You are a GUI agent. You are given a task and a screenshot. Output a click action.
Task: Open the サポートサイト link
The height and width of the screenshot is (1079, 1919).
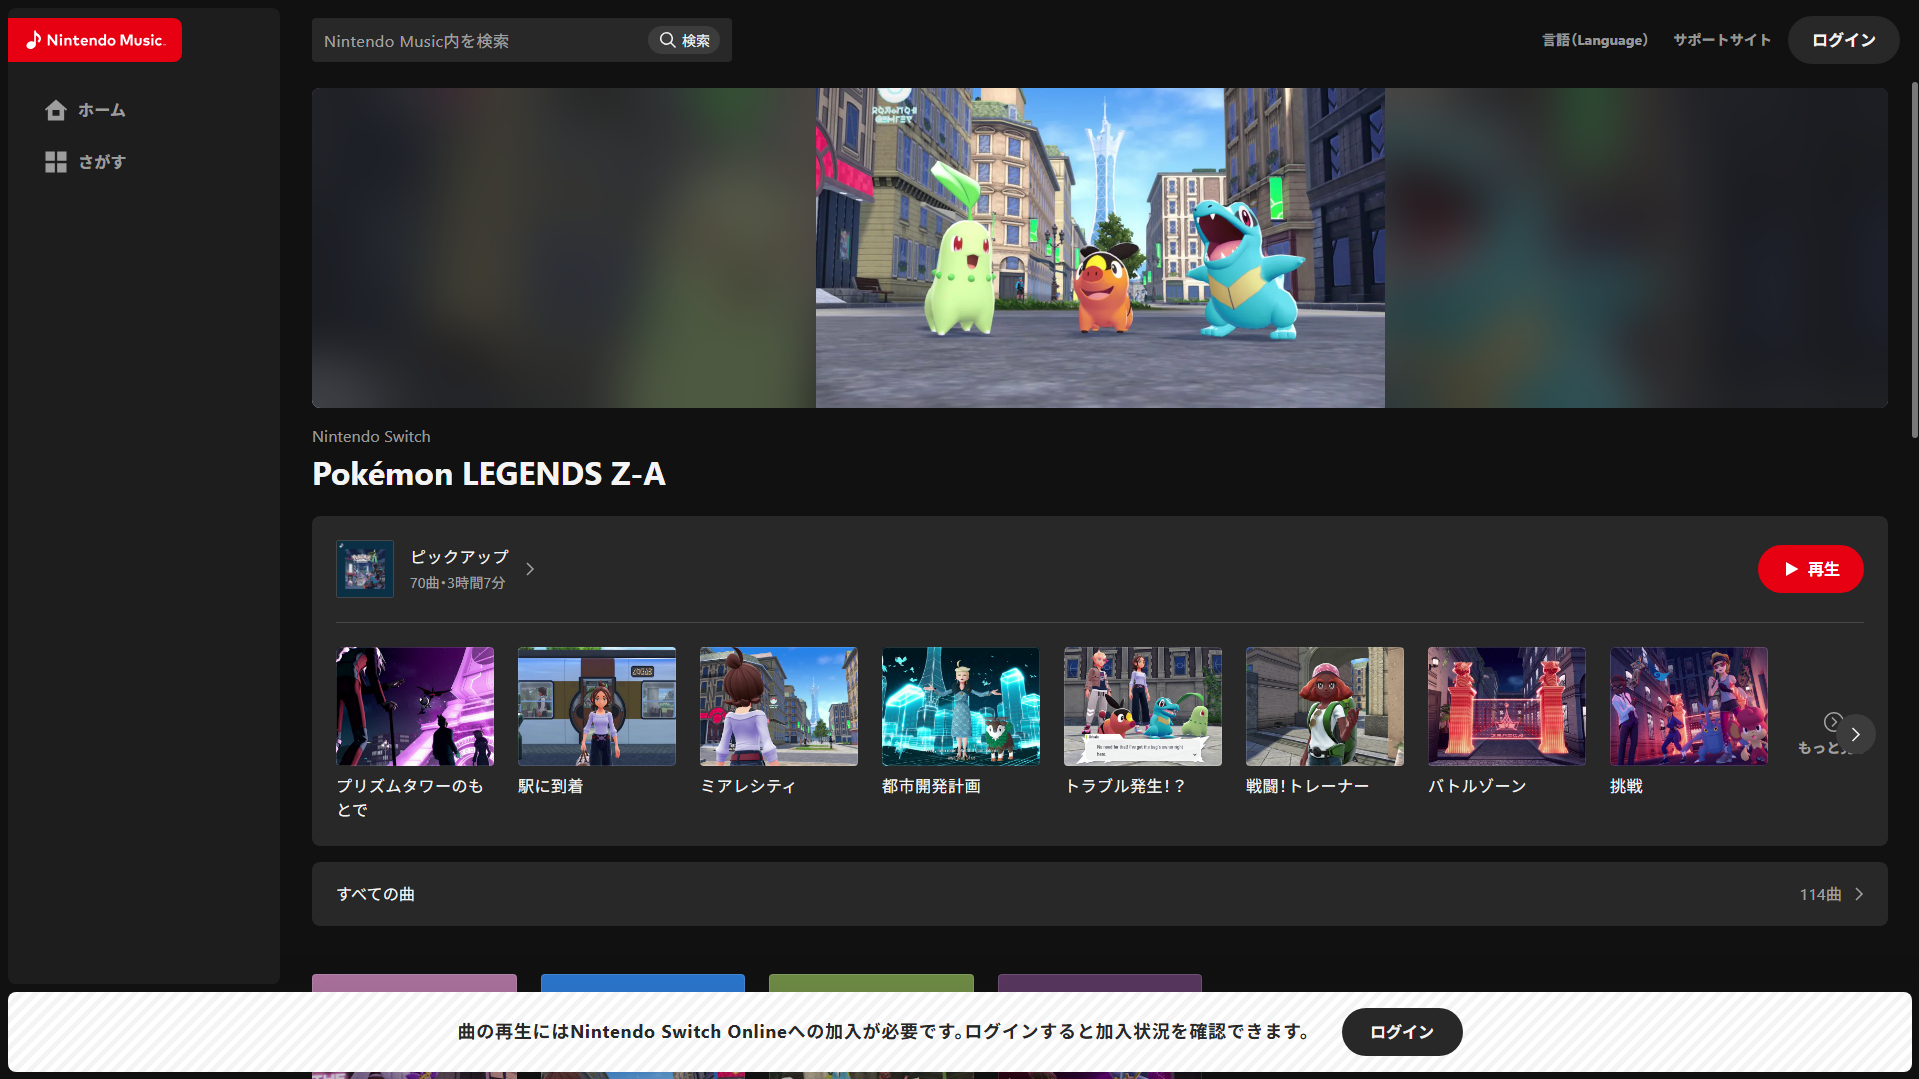pos(1722,40)
